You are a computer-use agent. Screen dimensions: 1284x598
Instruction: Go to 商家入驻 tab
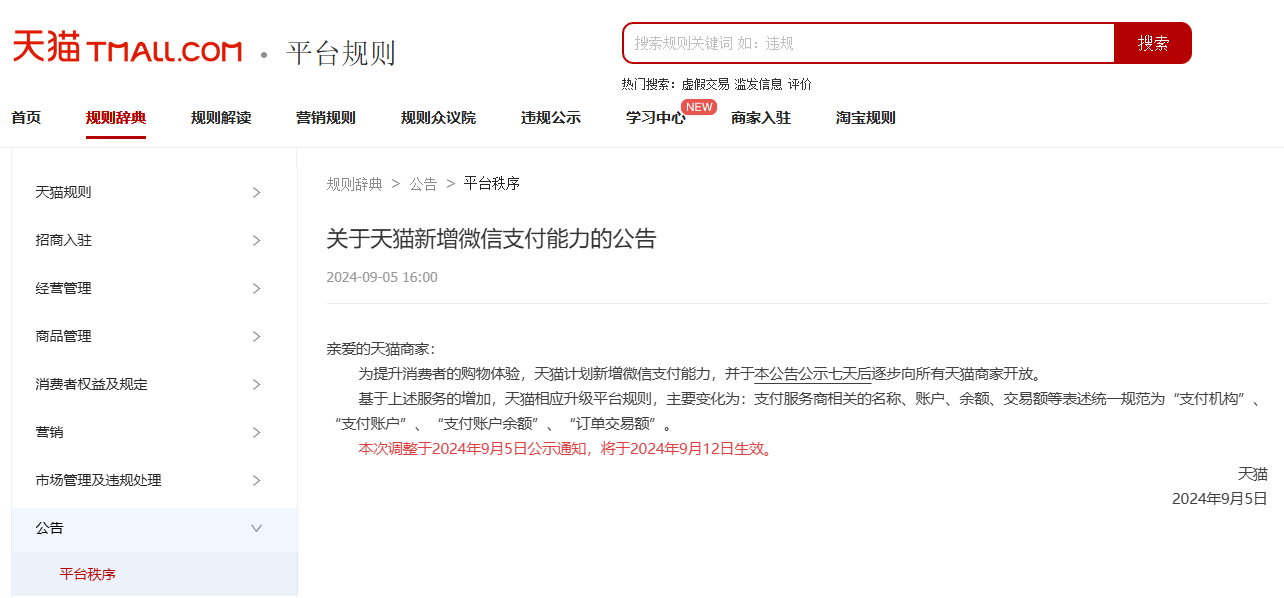[761, 118]
